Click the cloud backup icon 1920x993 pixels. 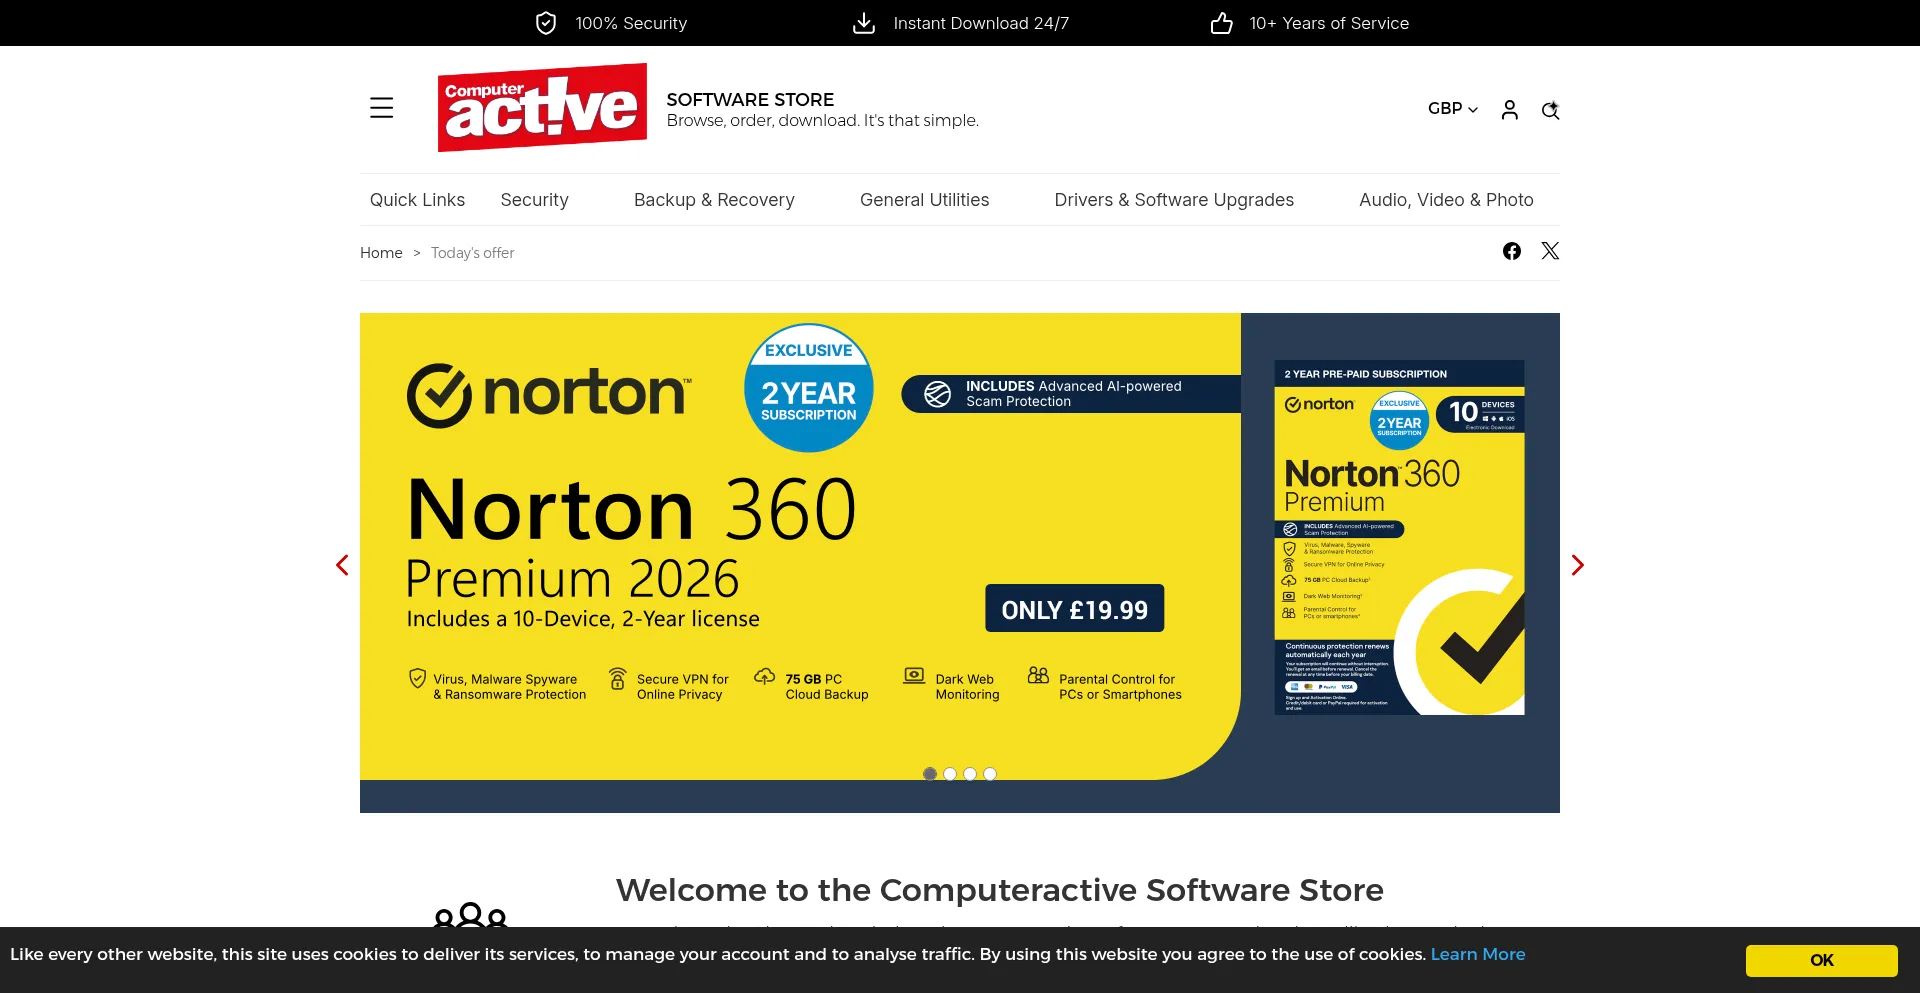coord(764,676)
